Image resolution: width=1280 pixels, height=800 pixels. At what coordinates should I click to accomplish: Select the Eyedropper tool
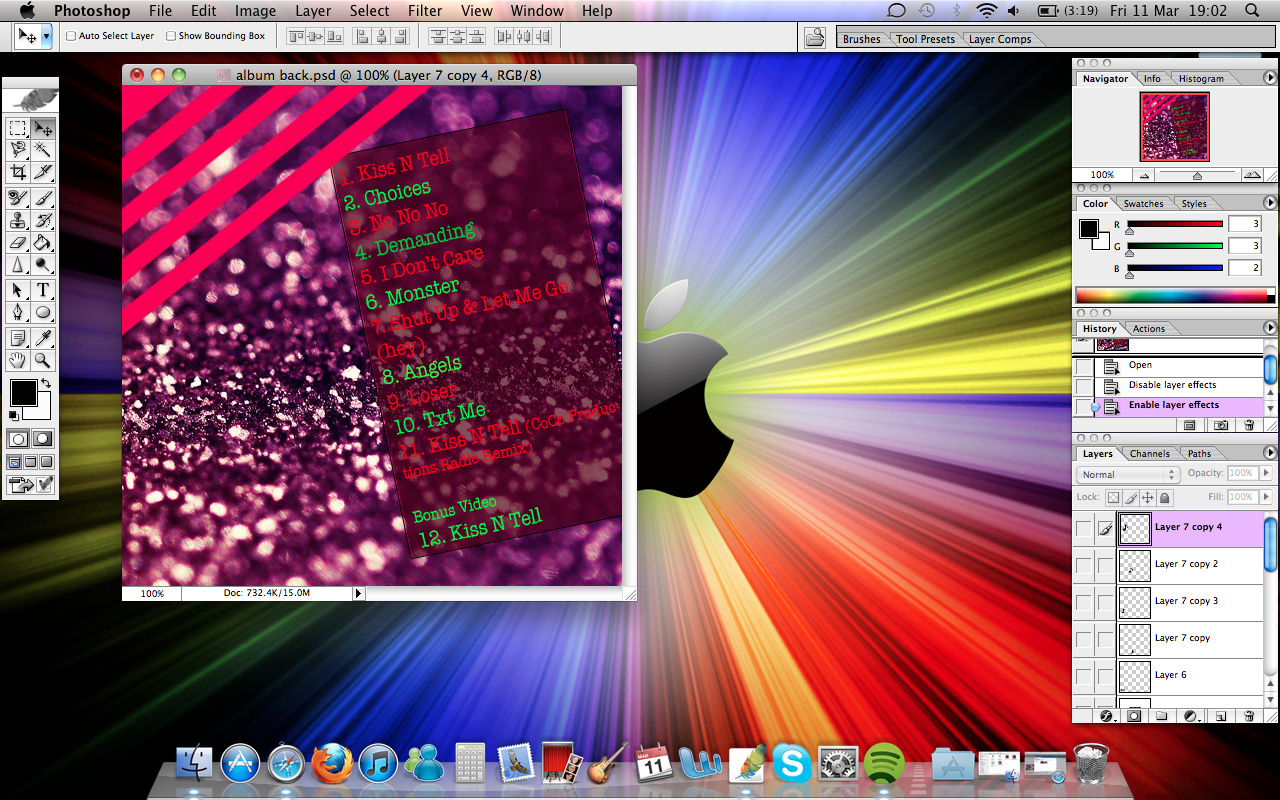click(x=43, y=337)
